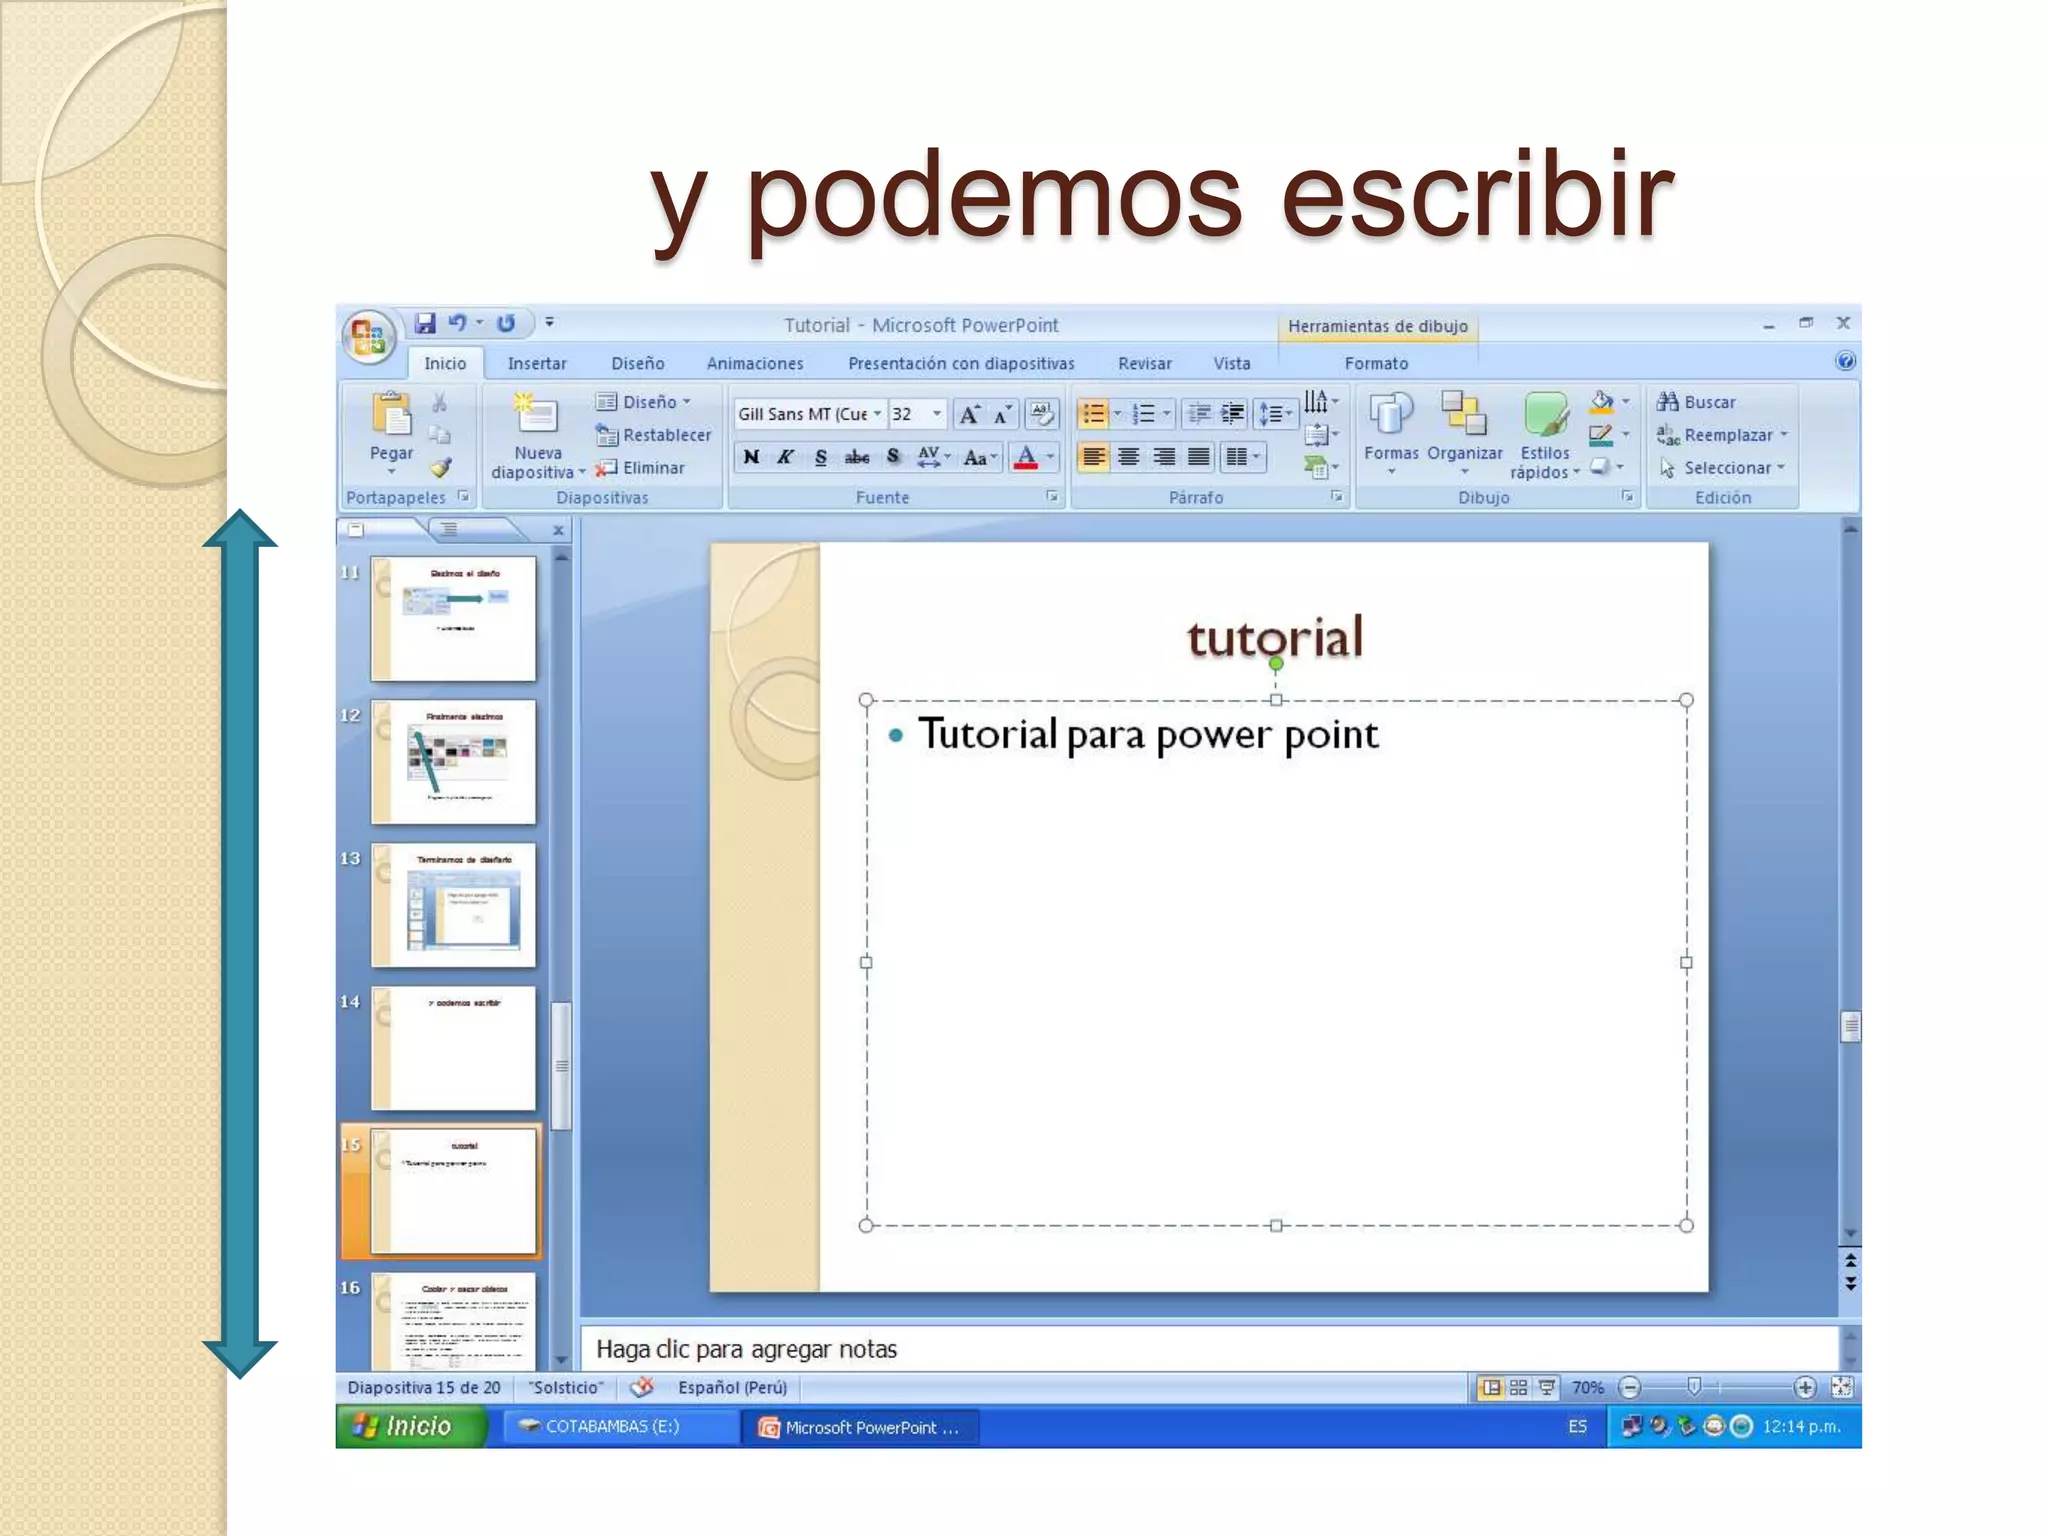The image size is (2048, 1536).
Task: Expand the Seleccionar dropdown
Action: [1782, 468]
